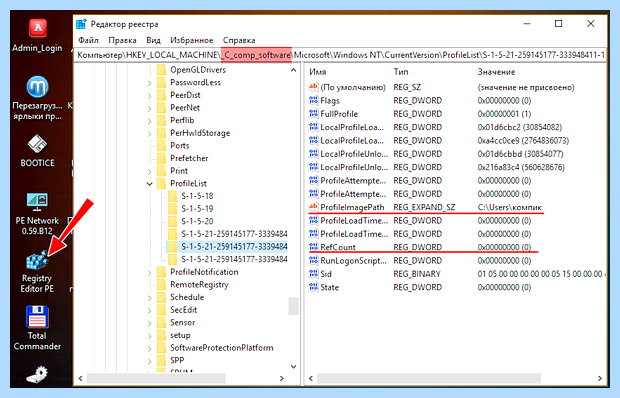The width and height of the screenshot is (620, 398).
Task: Click the (По умолчанию) string value icon
Action: click(x=313, y=87)
